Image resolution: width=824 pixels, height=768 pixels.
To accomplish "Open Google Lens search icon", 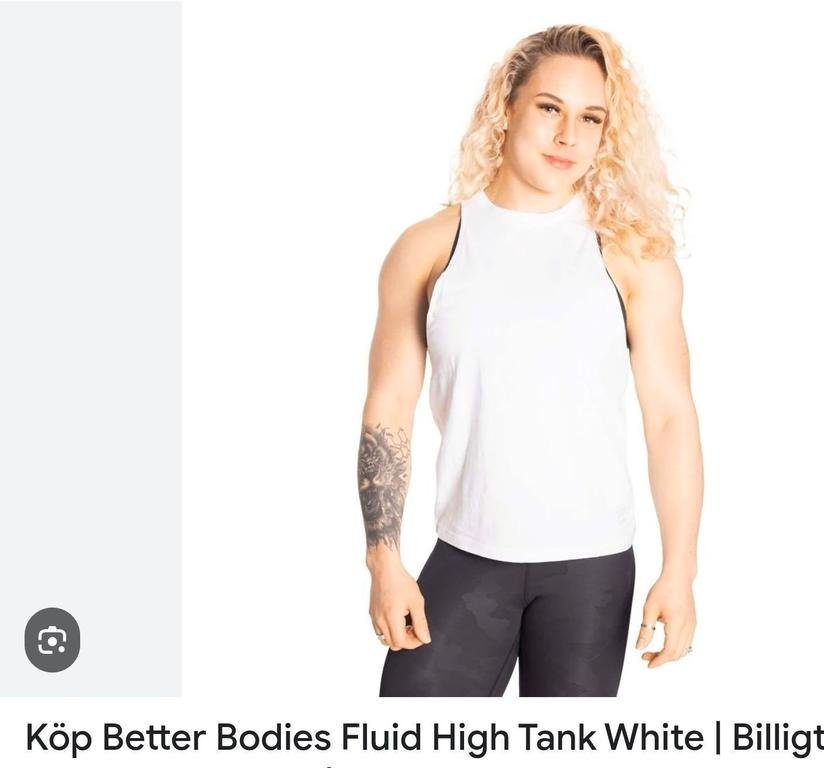I will 53,639.
